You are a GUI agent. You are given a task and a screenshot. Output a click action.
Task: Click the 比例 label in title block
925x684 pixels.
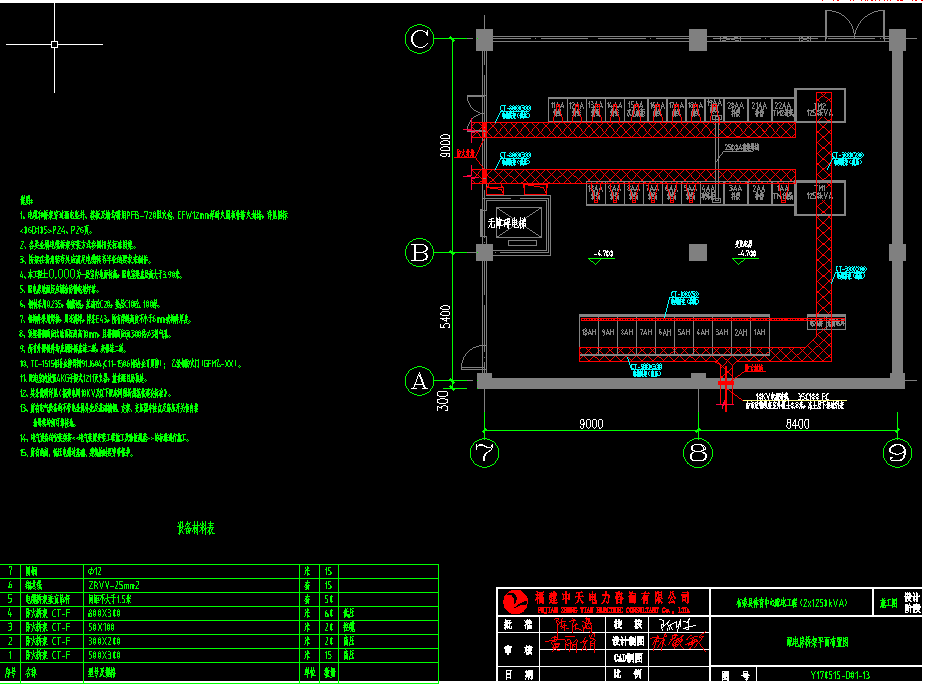point(627,674)
